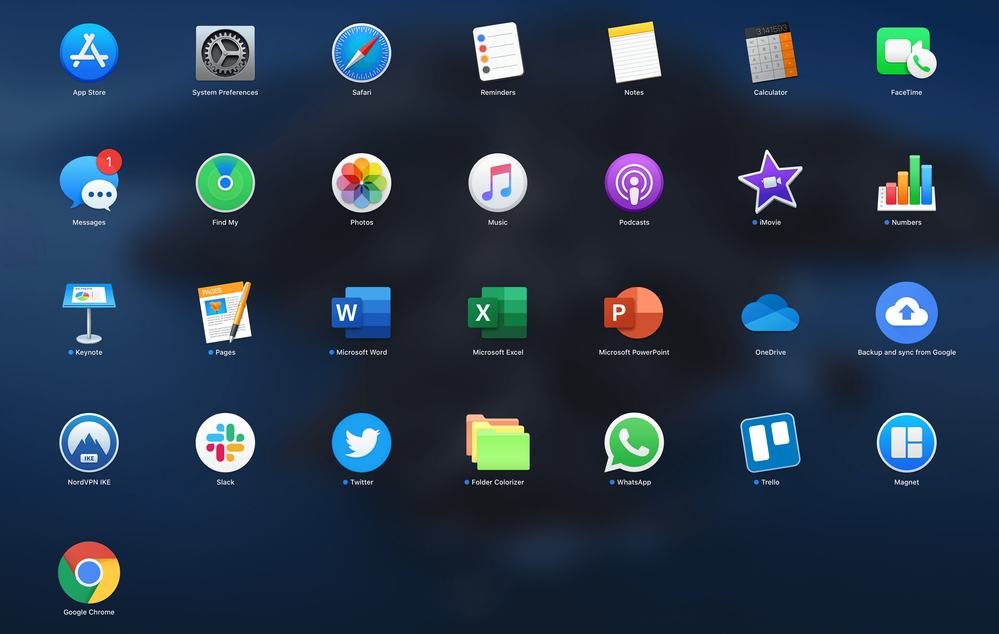The height and width of the screenshot is (634, 999).
Task: Open the App Store app
Action: click(x=89, y=53)
